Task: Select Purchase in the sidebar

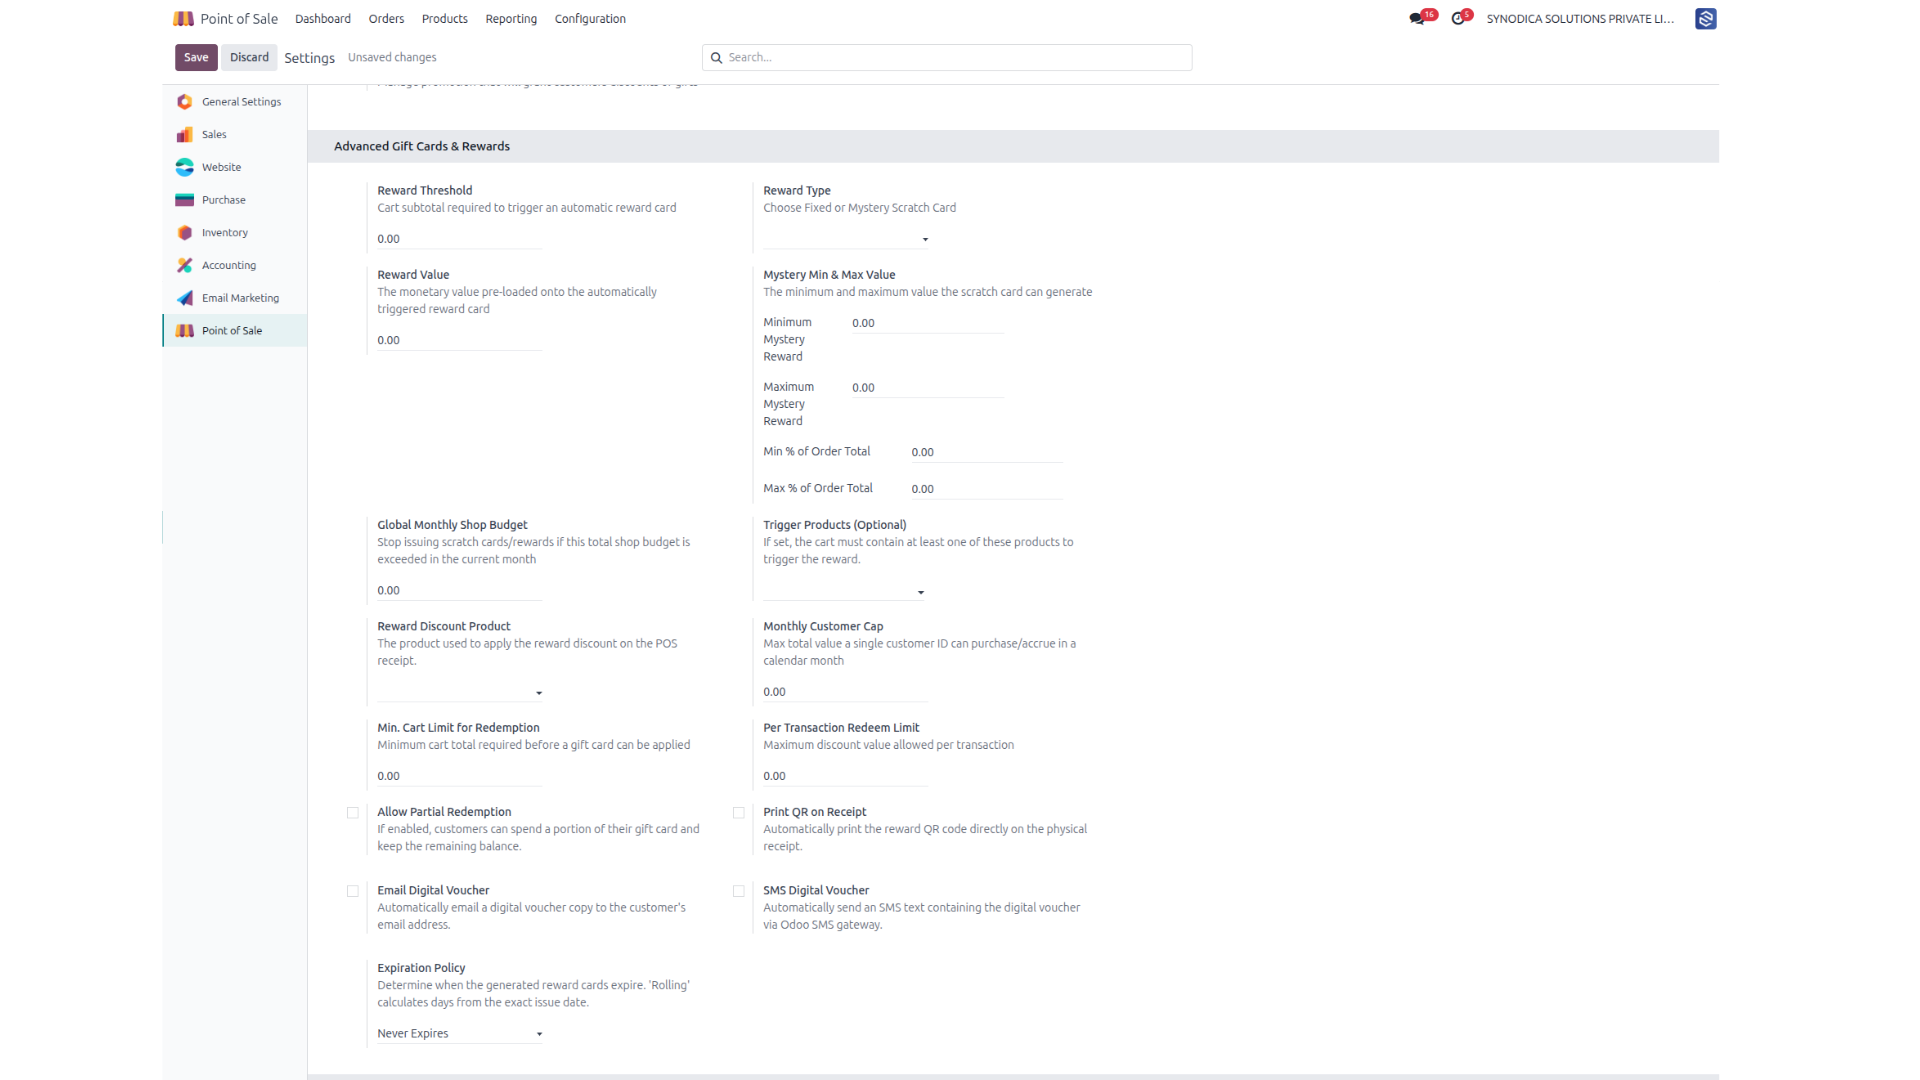Action: 235,200
